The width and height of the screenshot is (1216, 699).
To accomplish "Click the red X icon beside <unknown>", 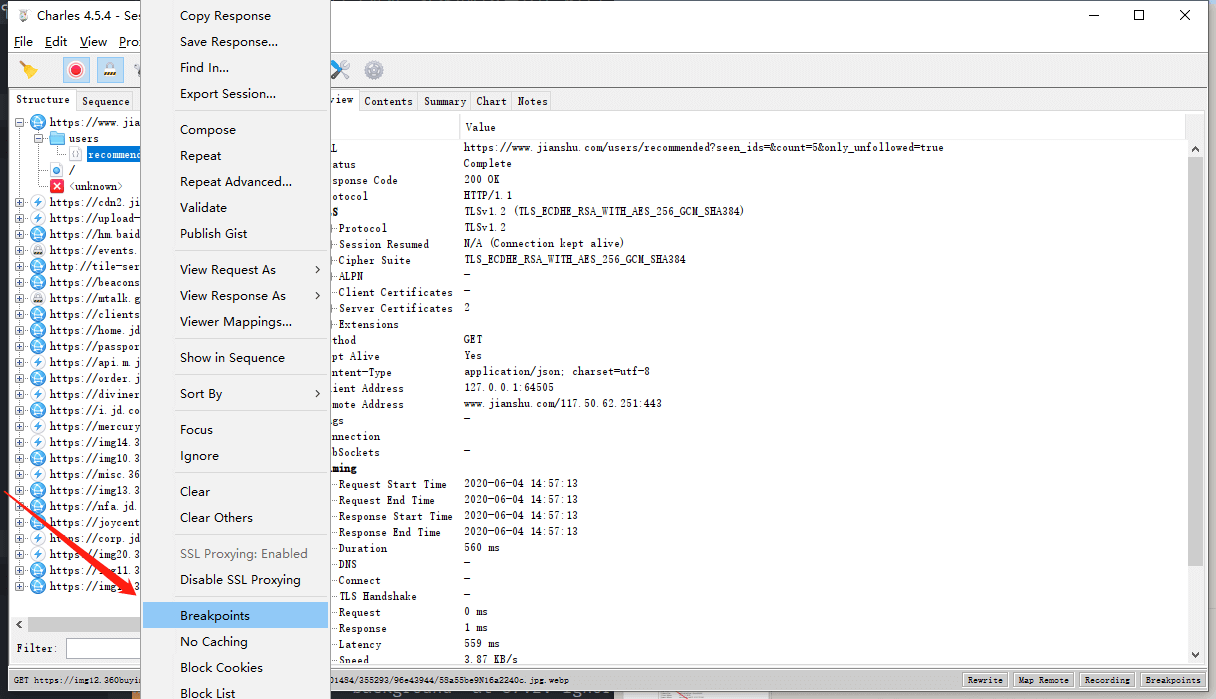I will (x=57, y=186).
